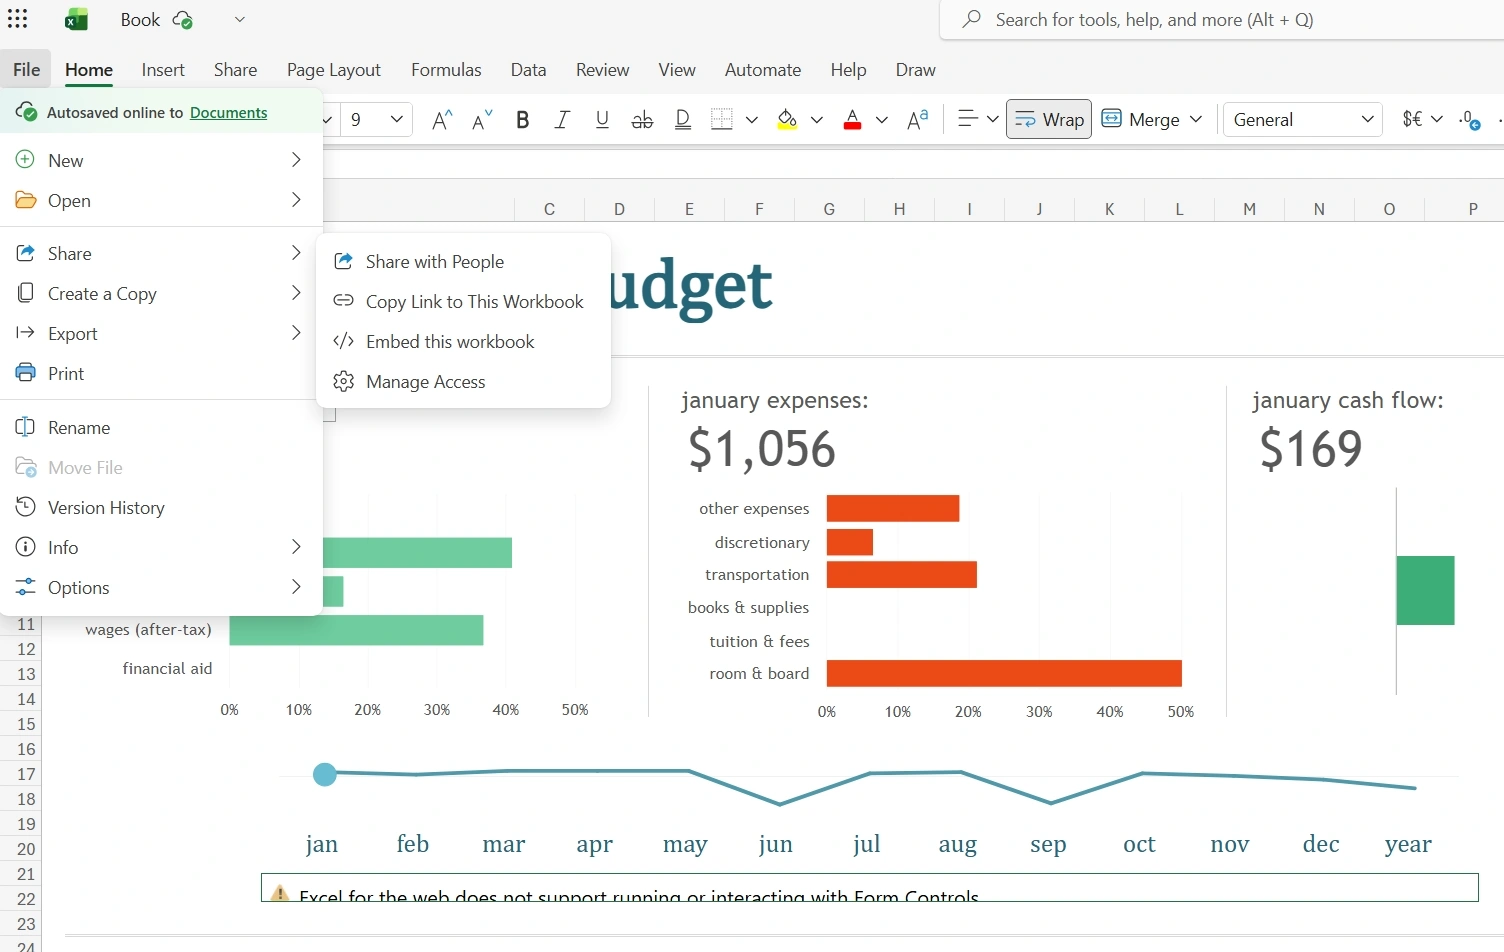
Task: Apply strikethrough formatting
Action: click(642, 120)
